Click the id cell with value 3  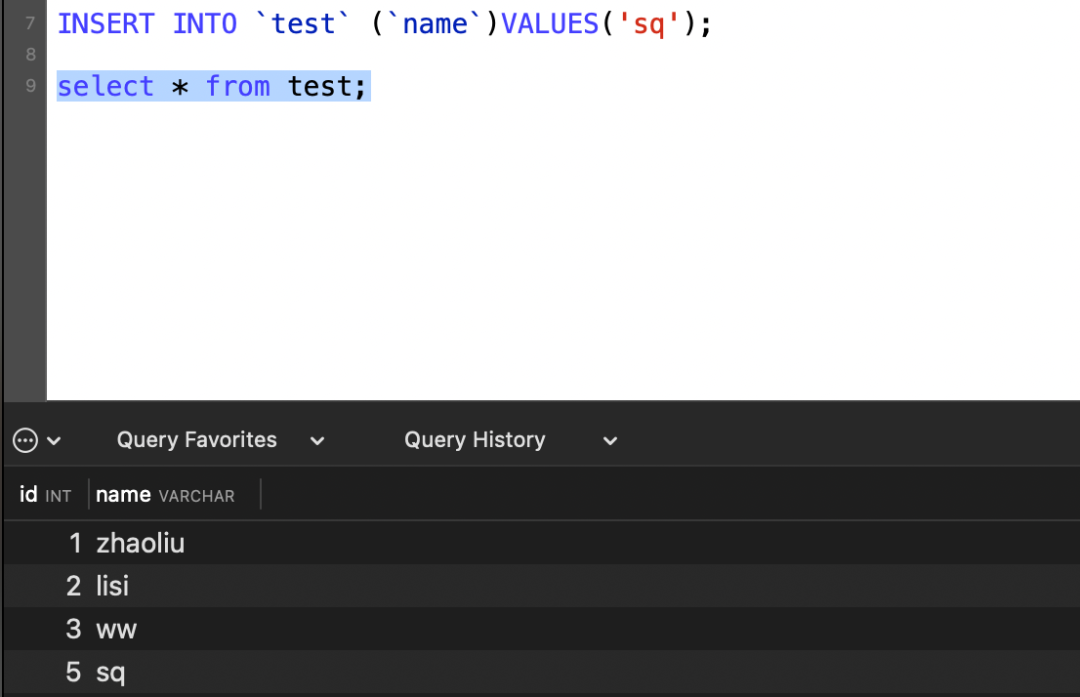point(73,629)
